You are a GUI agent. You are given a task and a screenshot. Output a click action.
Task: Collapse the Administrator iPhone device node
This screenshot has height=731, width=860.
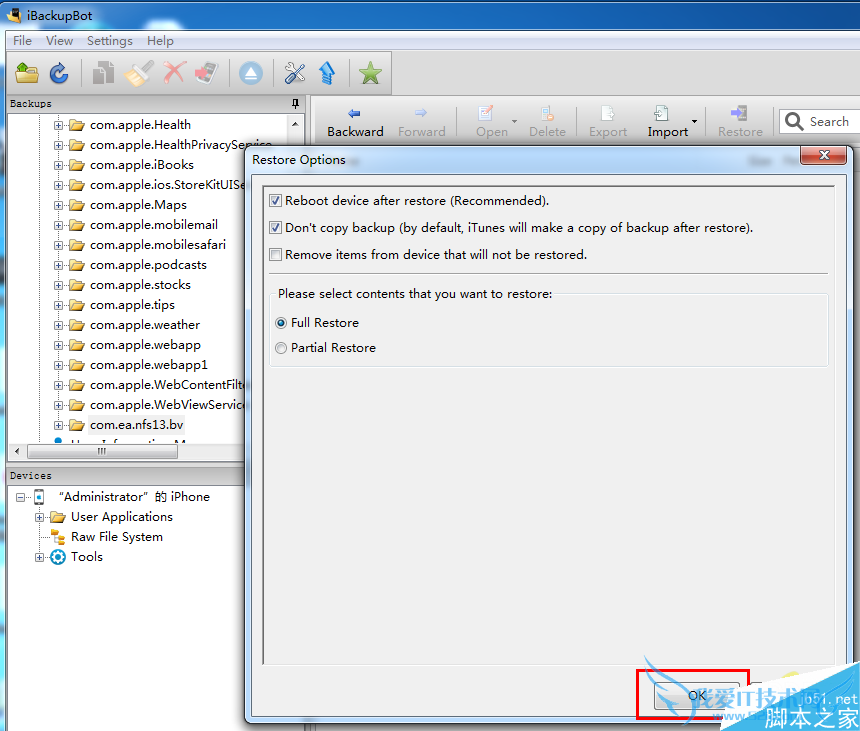[20, 497]
